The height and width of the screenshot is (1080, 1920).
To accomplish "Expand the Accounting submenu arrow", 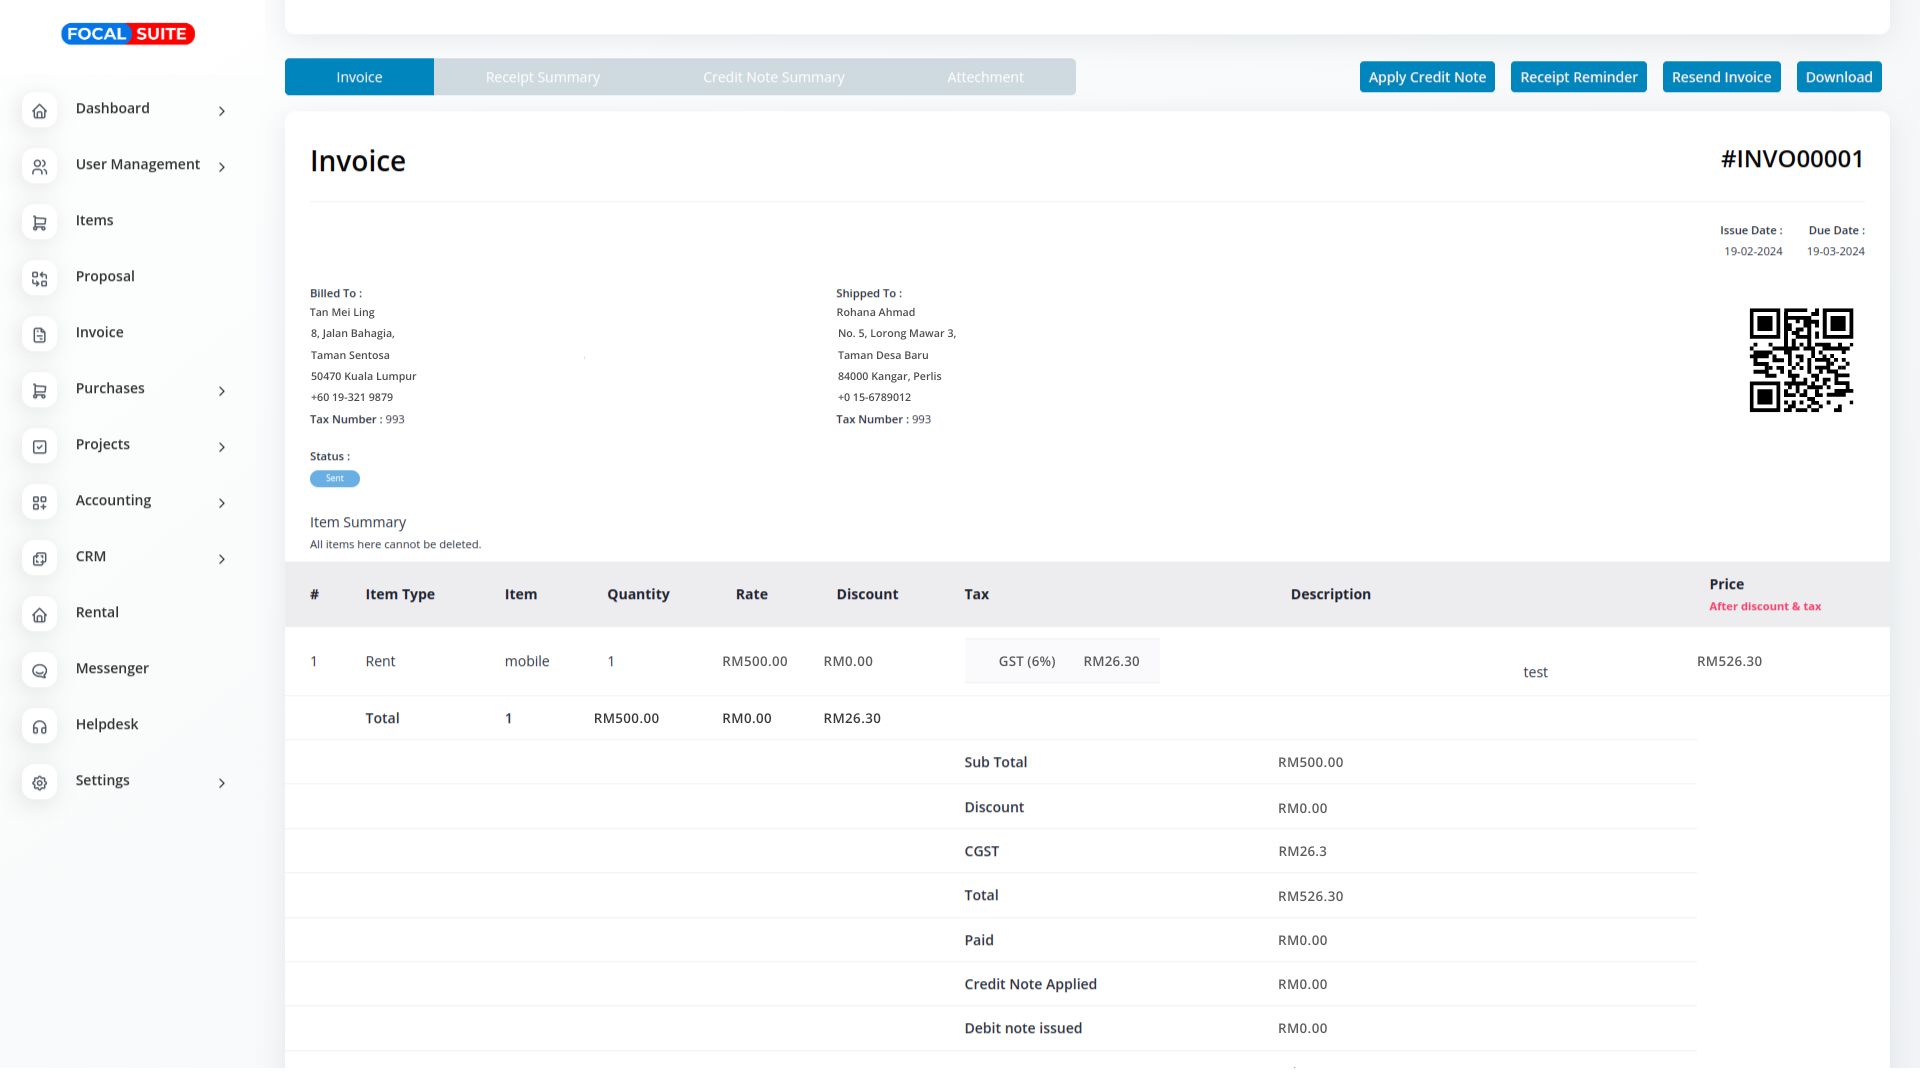I will 222,503.
